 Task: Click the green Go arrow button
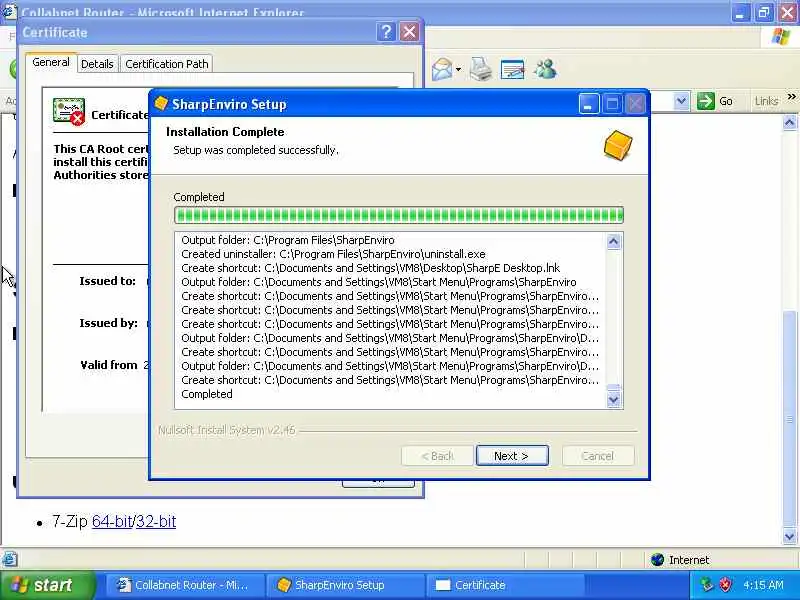[x=706, y=101]
